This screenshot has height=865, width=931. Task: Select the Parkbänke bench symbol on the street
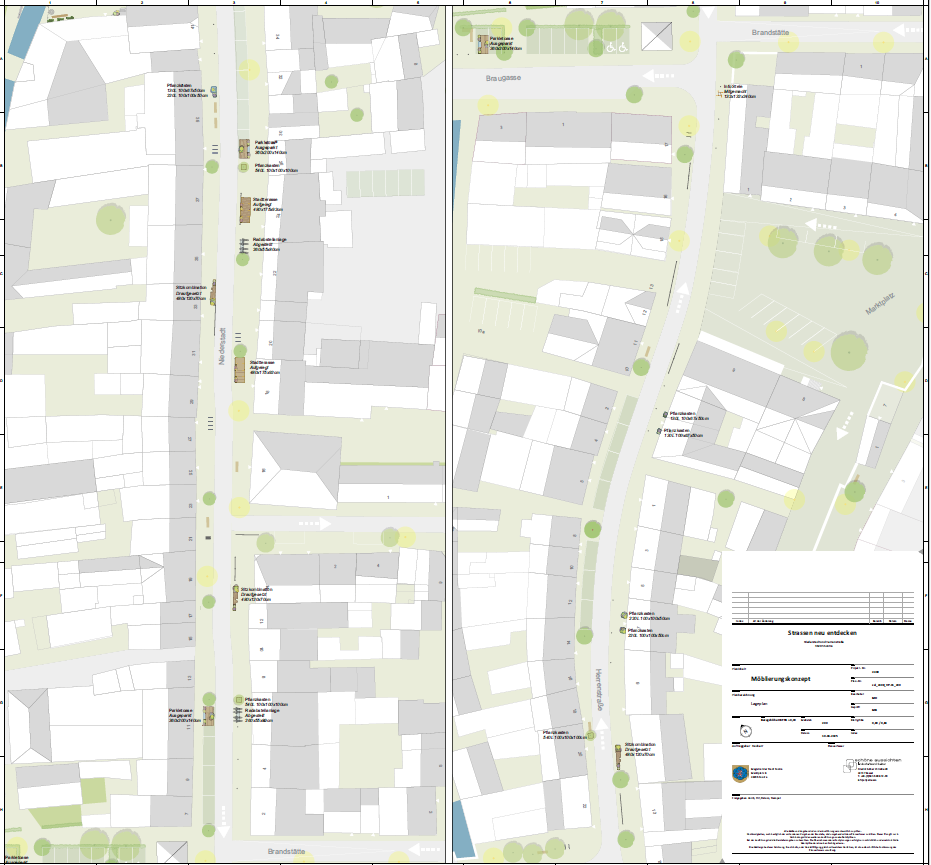click(x=244, y=148)
